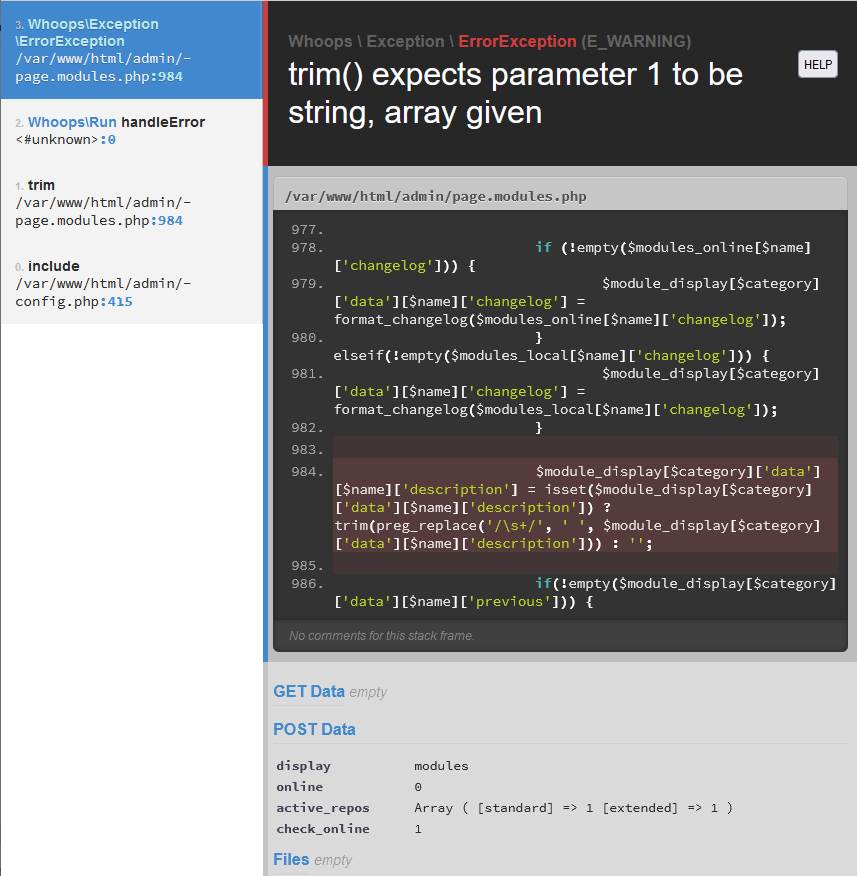Click the trim() expects parameter error message
This screenshot has height=876, width=857.
[x=515, y=93]
